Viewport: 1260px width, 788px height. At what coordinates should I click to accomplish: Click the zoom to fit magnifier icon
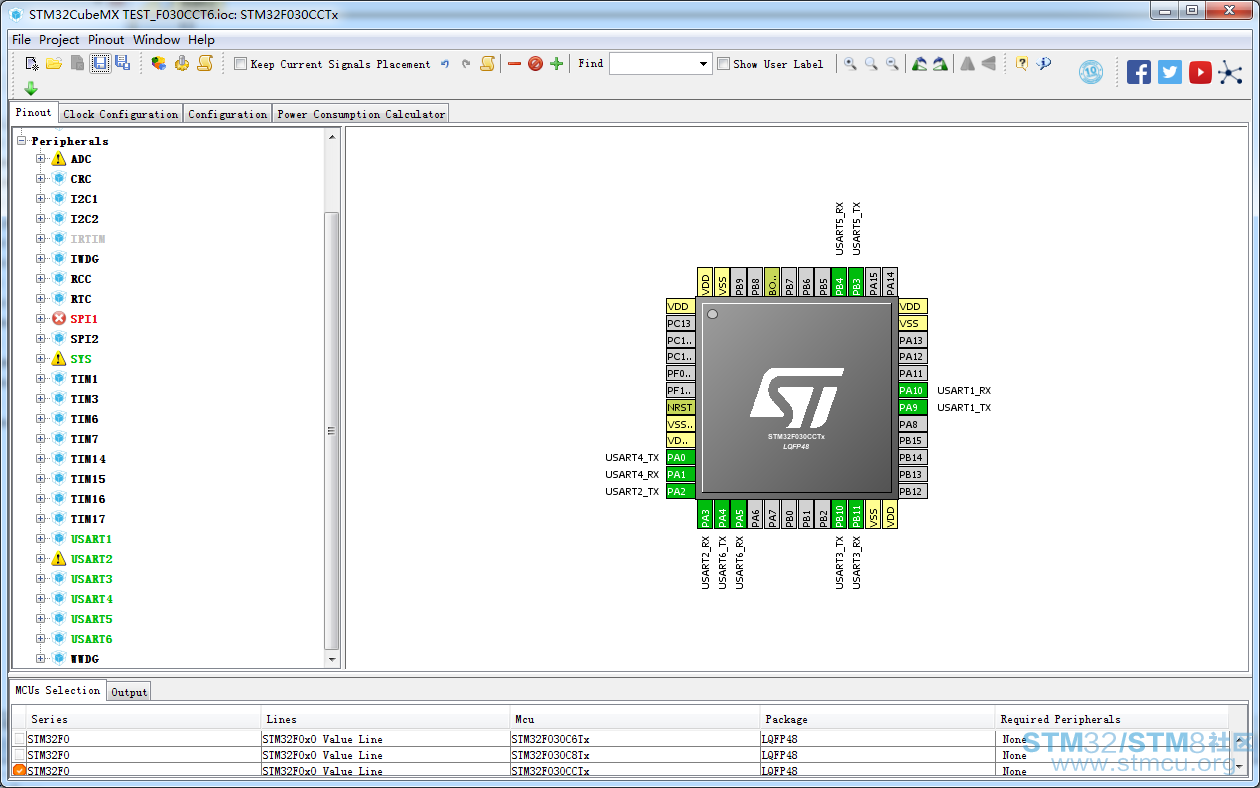(850, 64)
